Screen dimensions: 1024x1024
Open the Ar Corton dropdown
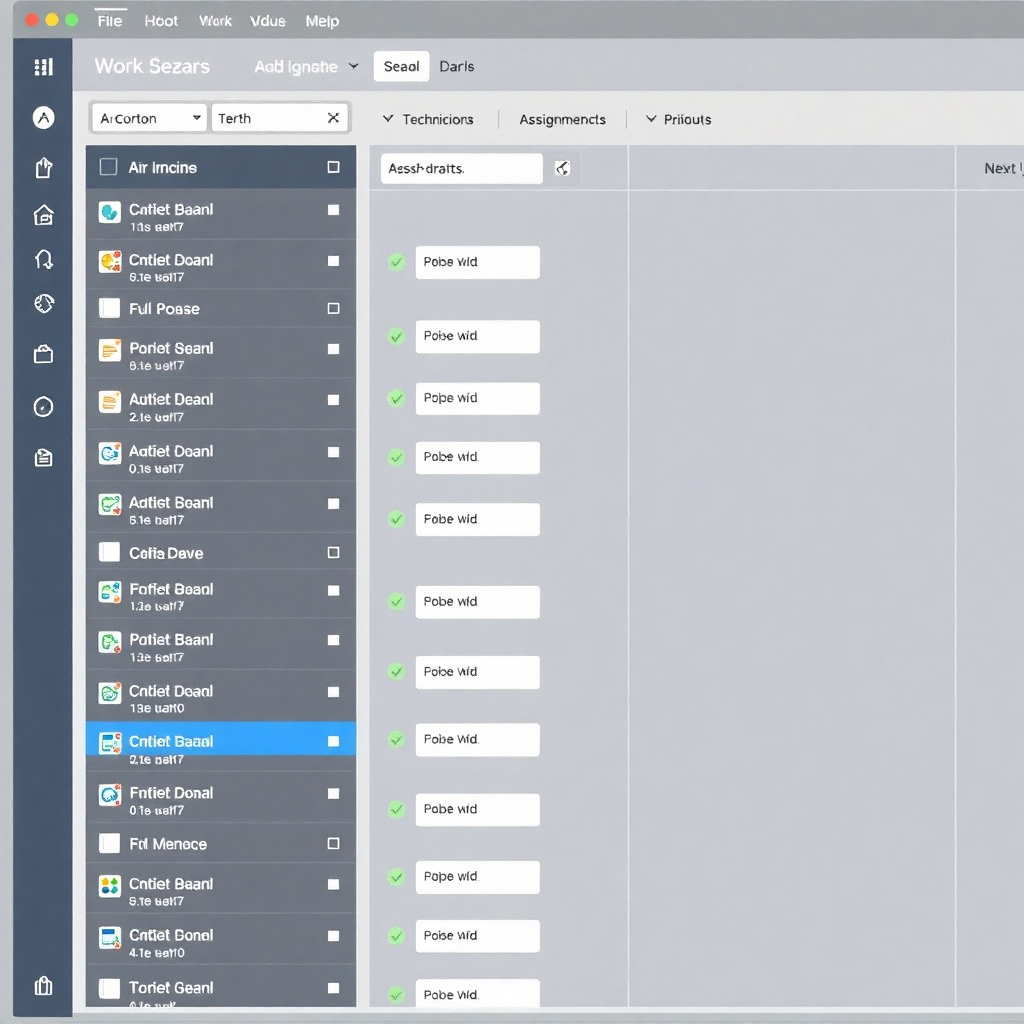pyautogui.click(x=150, y=118)
